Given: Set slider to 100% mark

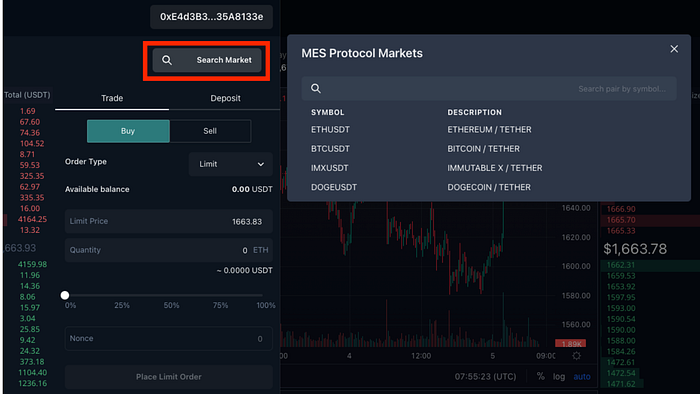Looking at the screenshot, I should [266, 305].
